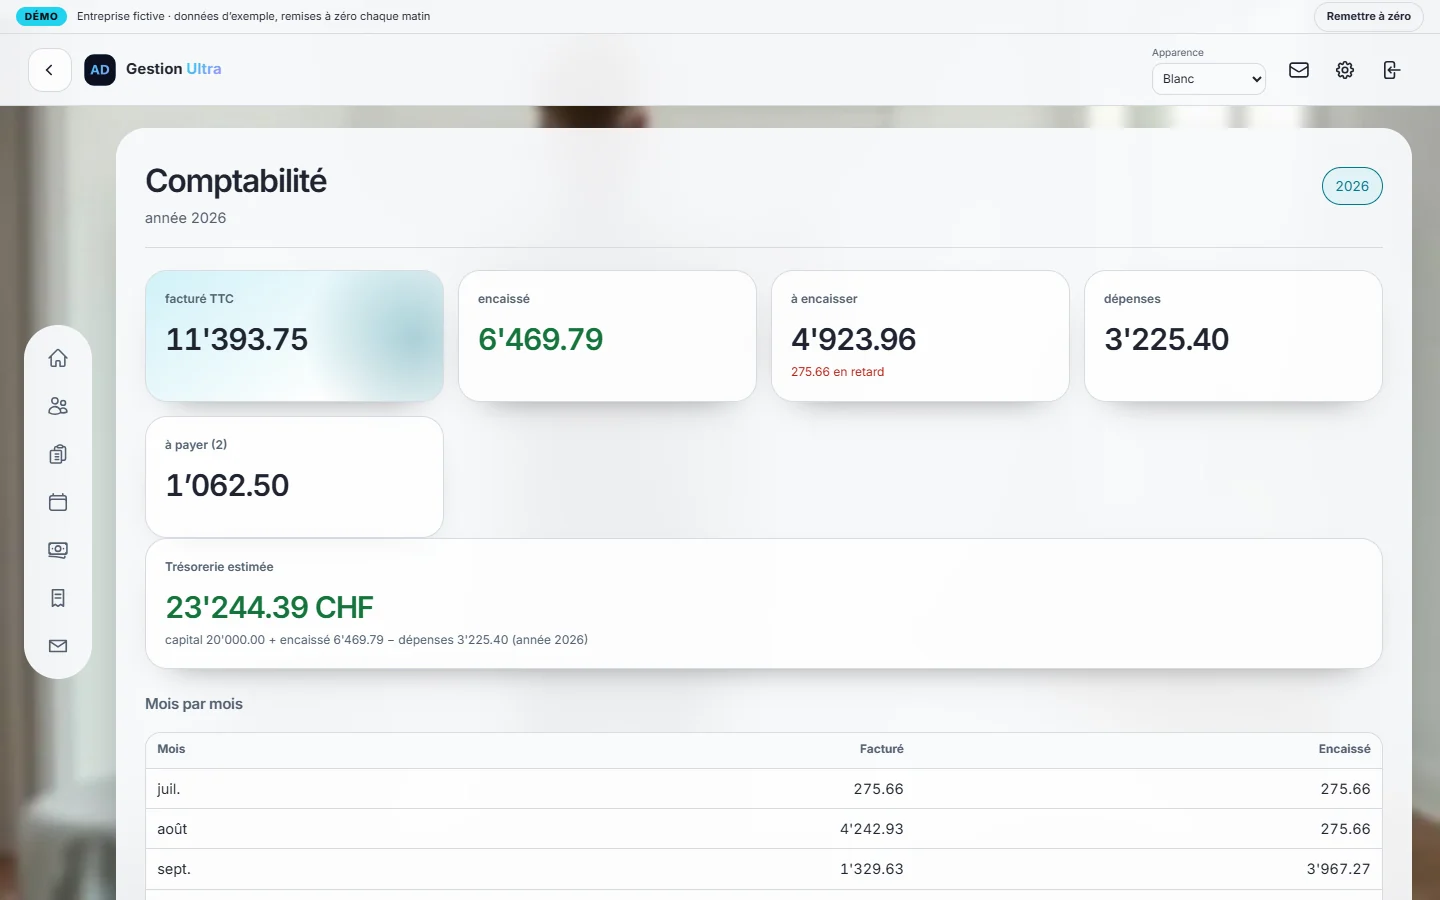Go back with the left chevron button
This screenshot has width=1440, height=900.
[49, 70]
